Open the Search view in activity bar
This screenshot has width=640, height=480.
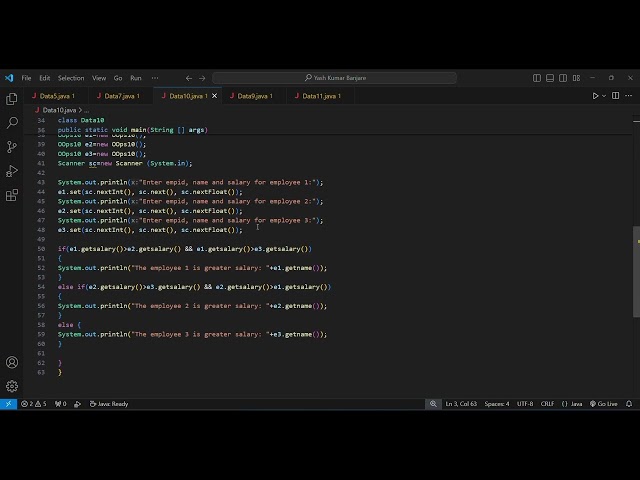(x=12, y=122)
